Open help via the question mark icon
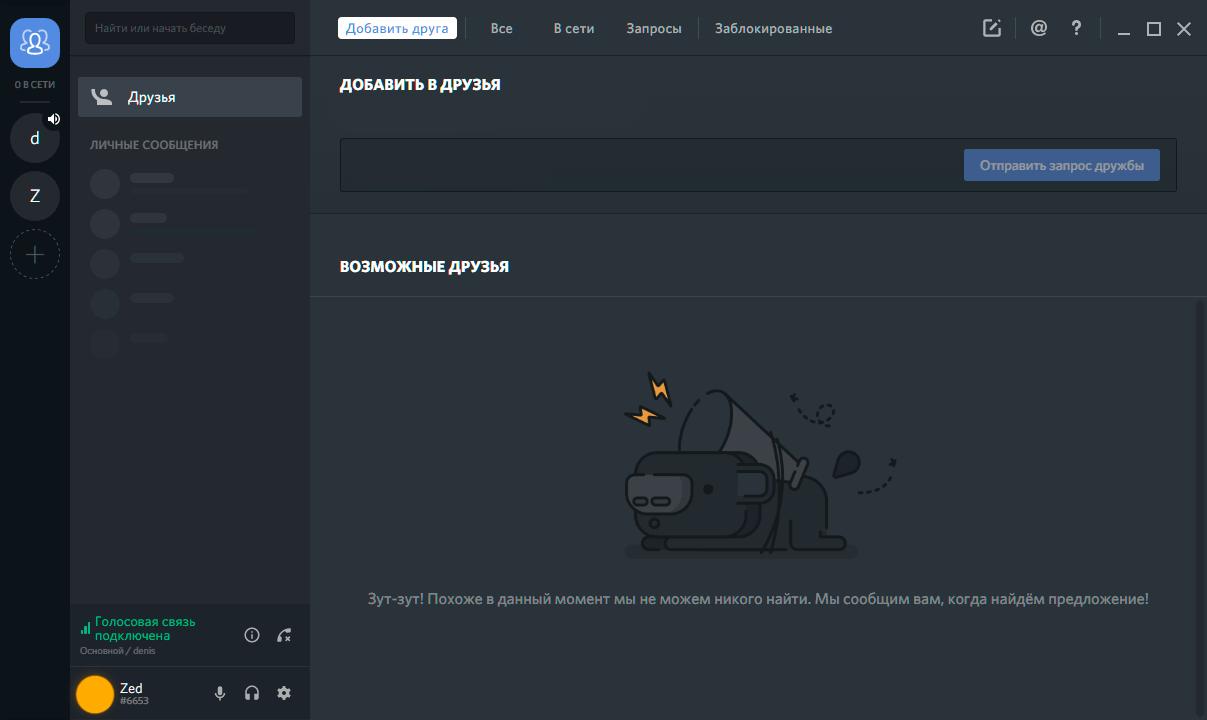Viewport: 1207px width, 720px height. [x=1076, y=28]
